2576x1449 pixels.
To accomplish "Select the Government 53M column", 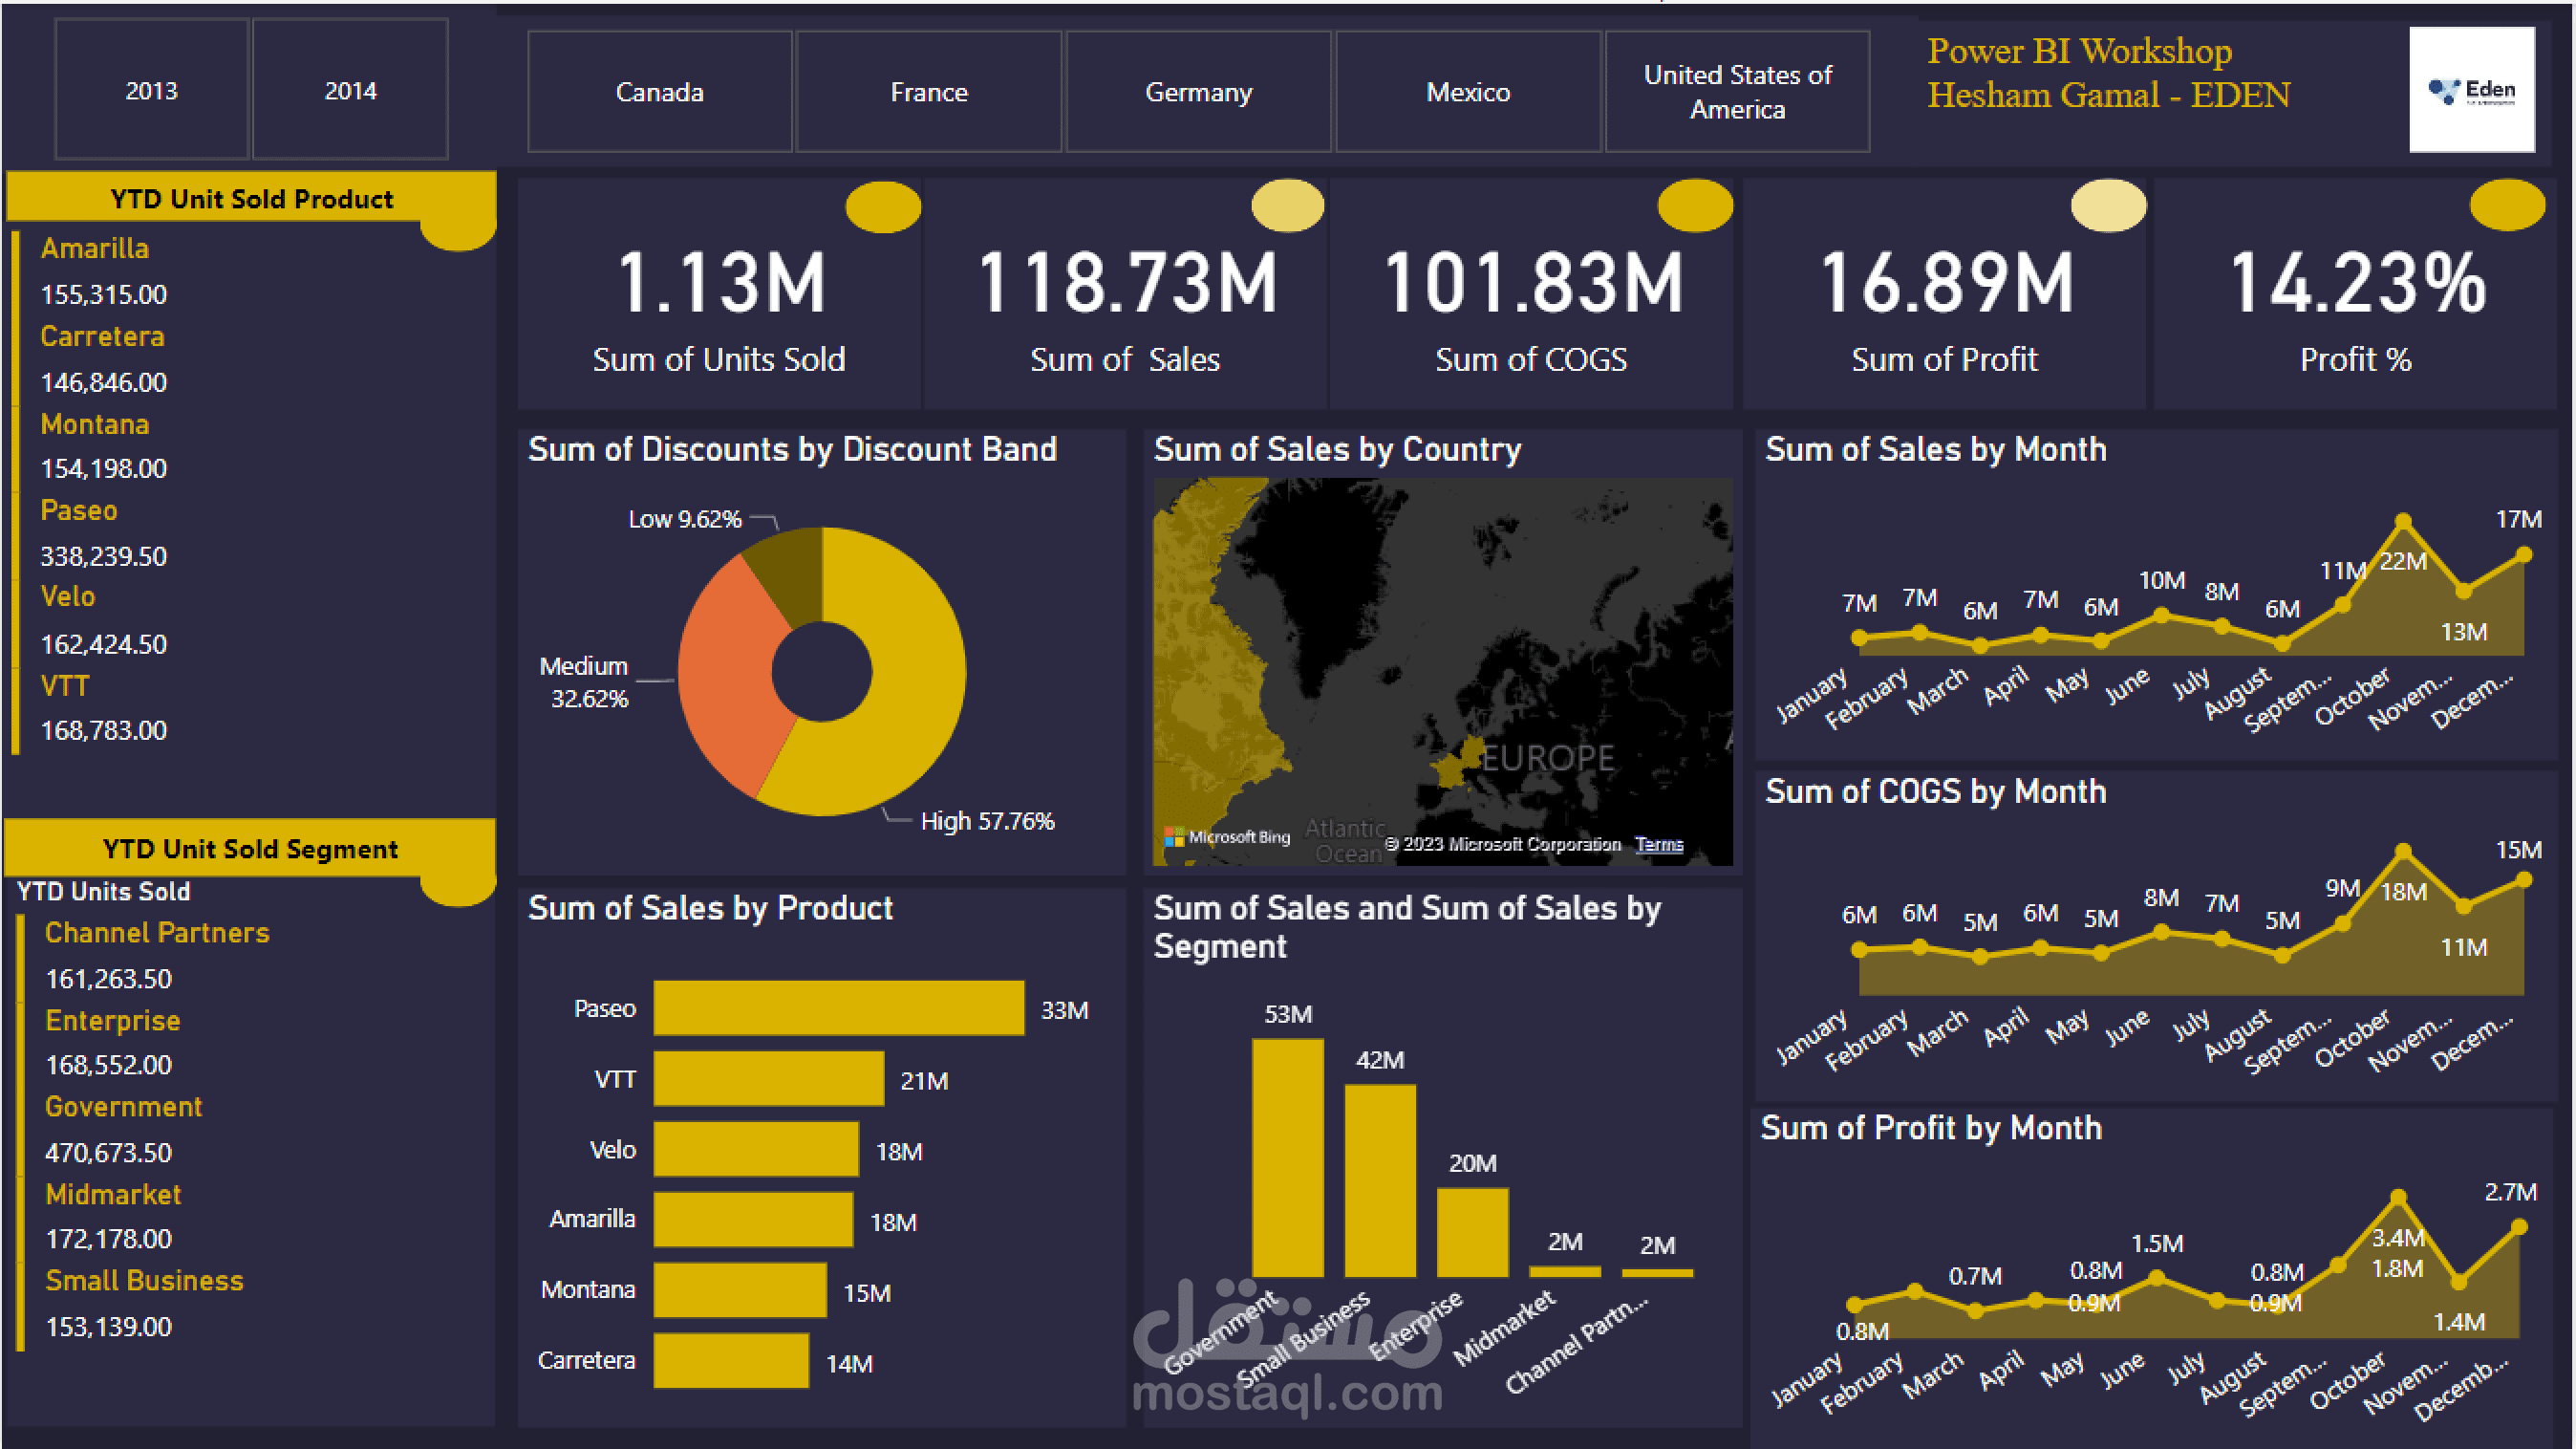I will pyautogui.click(x=1288, y=1158).
